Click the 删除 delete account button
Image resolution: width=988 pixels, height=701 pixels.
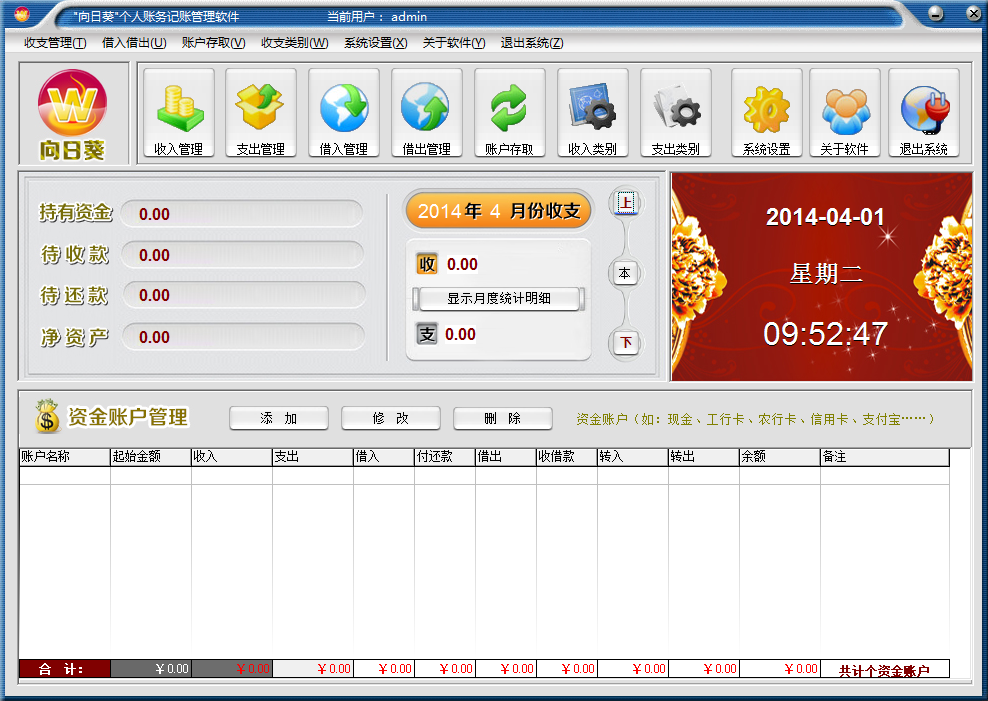coord(502,418)
